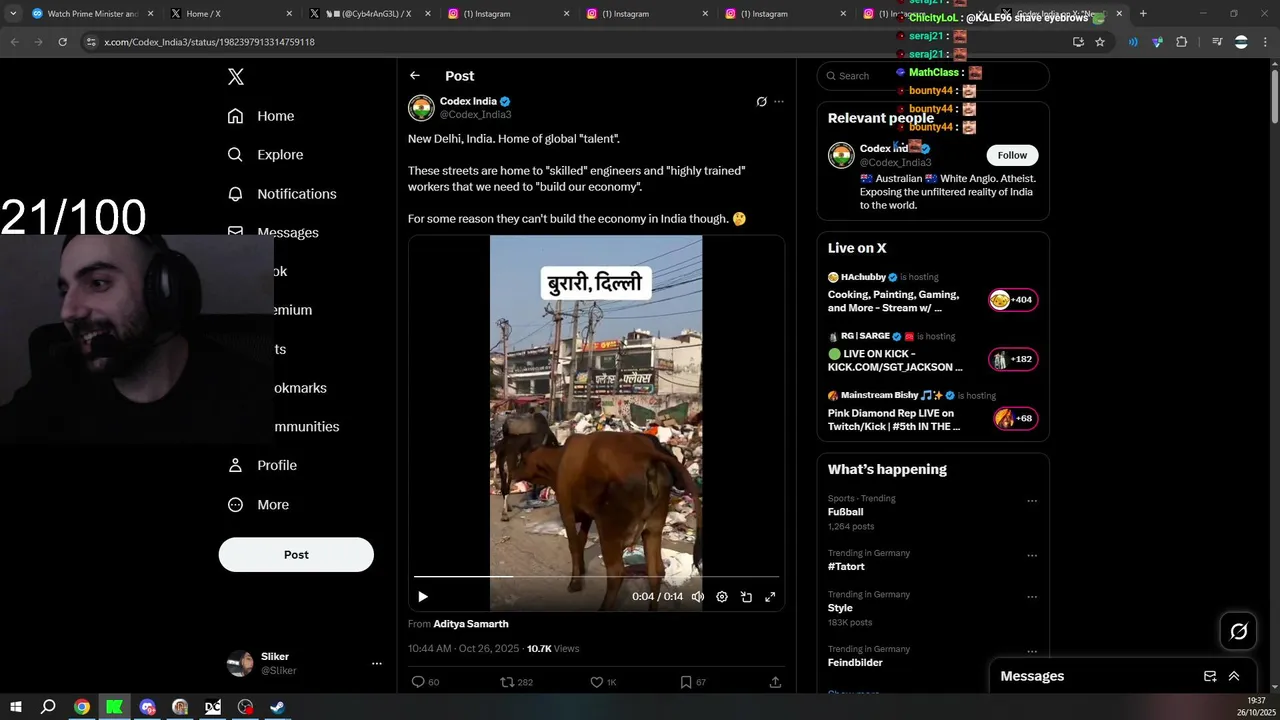Image resolution: width=1280 pixels, height=720 pixels.
Task: Open Home from the X sidebar
Action: tap(261, 116)
